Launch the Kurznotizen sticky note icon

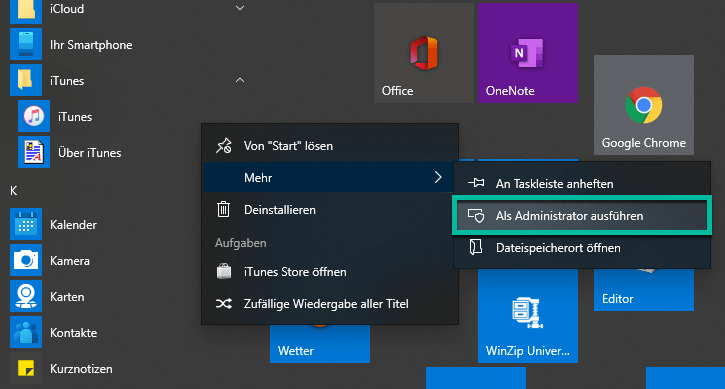coord(26,368)
